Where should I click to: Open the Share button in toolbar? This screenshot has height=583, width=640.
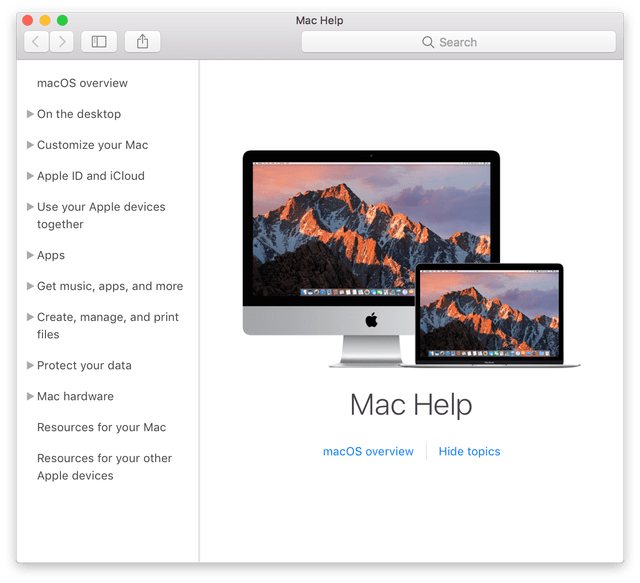click(142, 42)
